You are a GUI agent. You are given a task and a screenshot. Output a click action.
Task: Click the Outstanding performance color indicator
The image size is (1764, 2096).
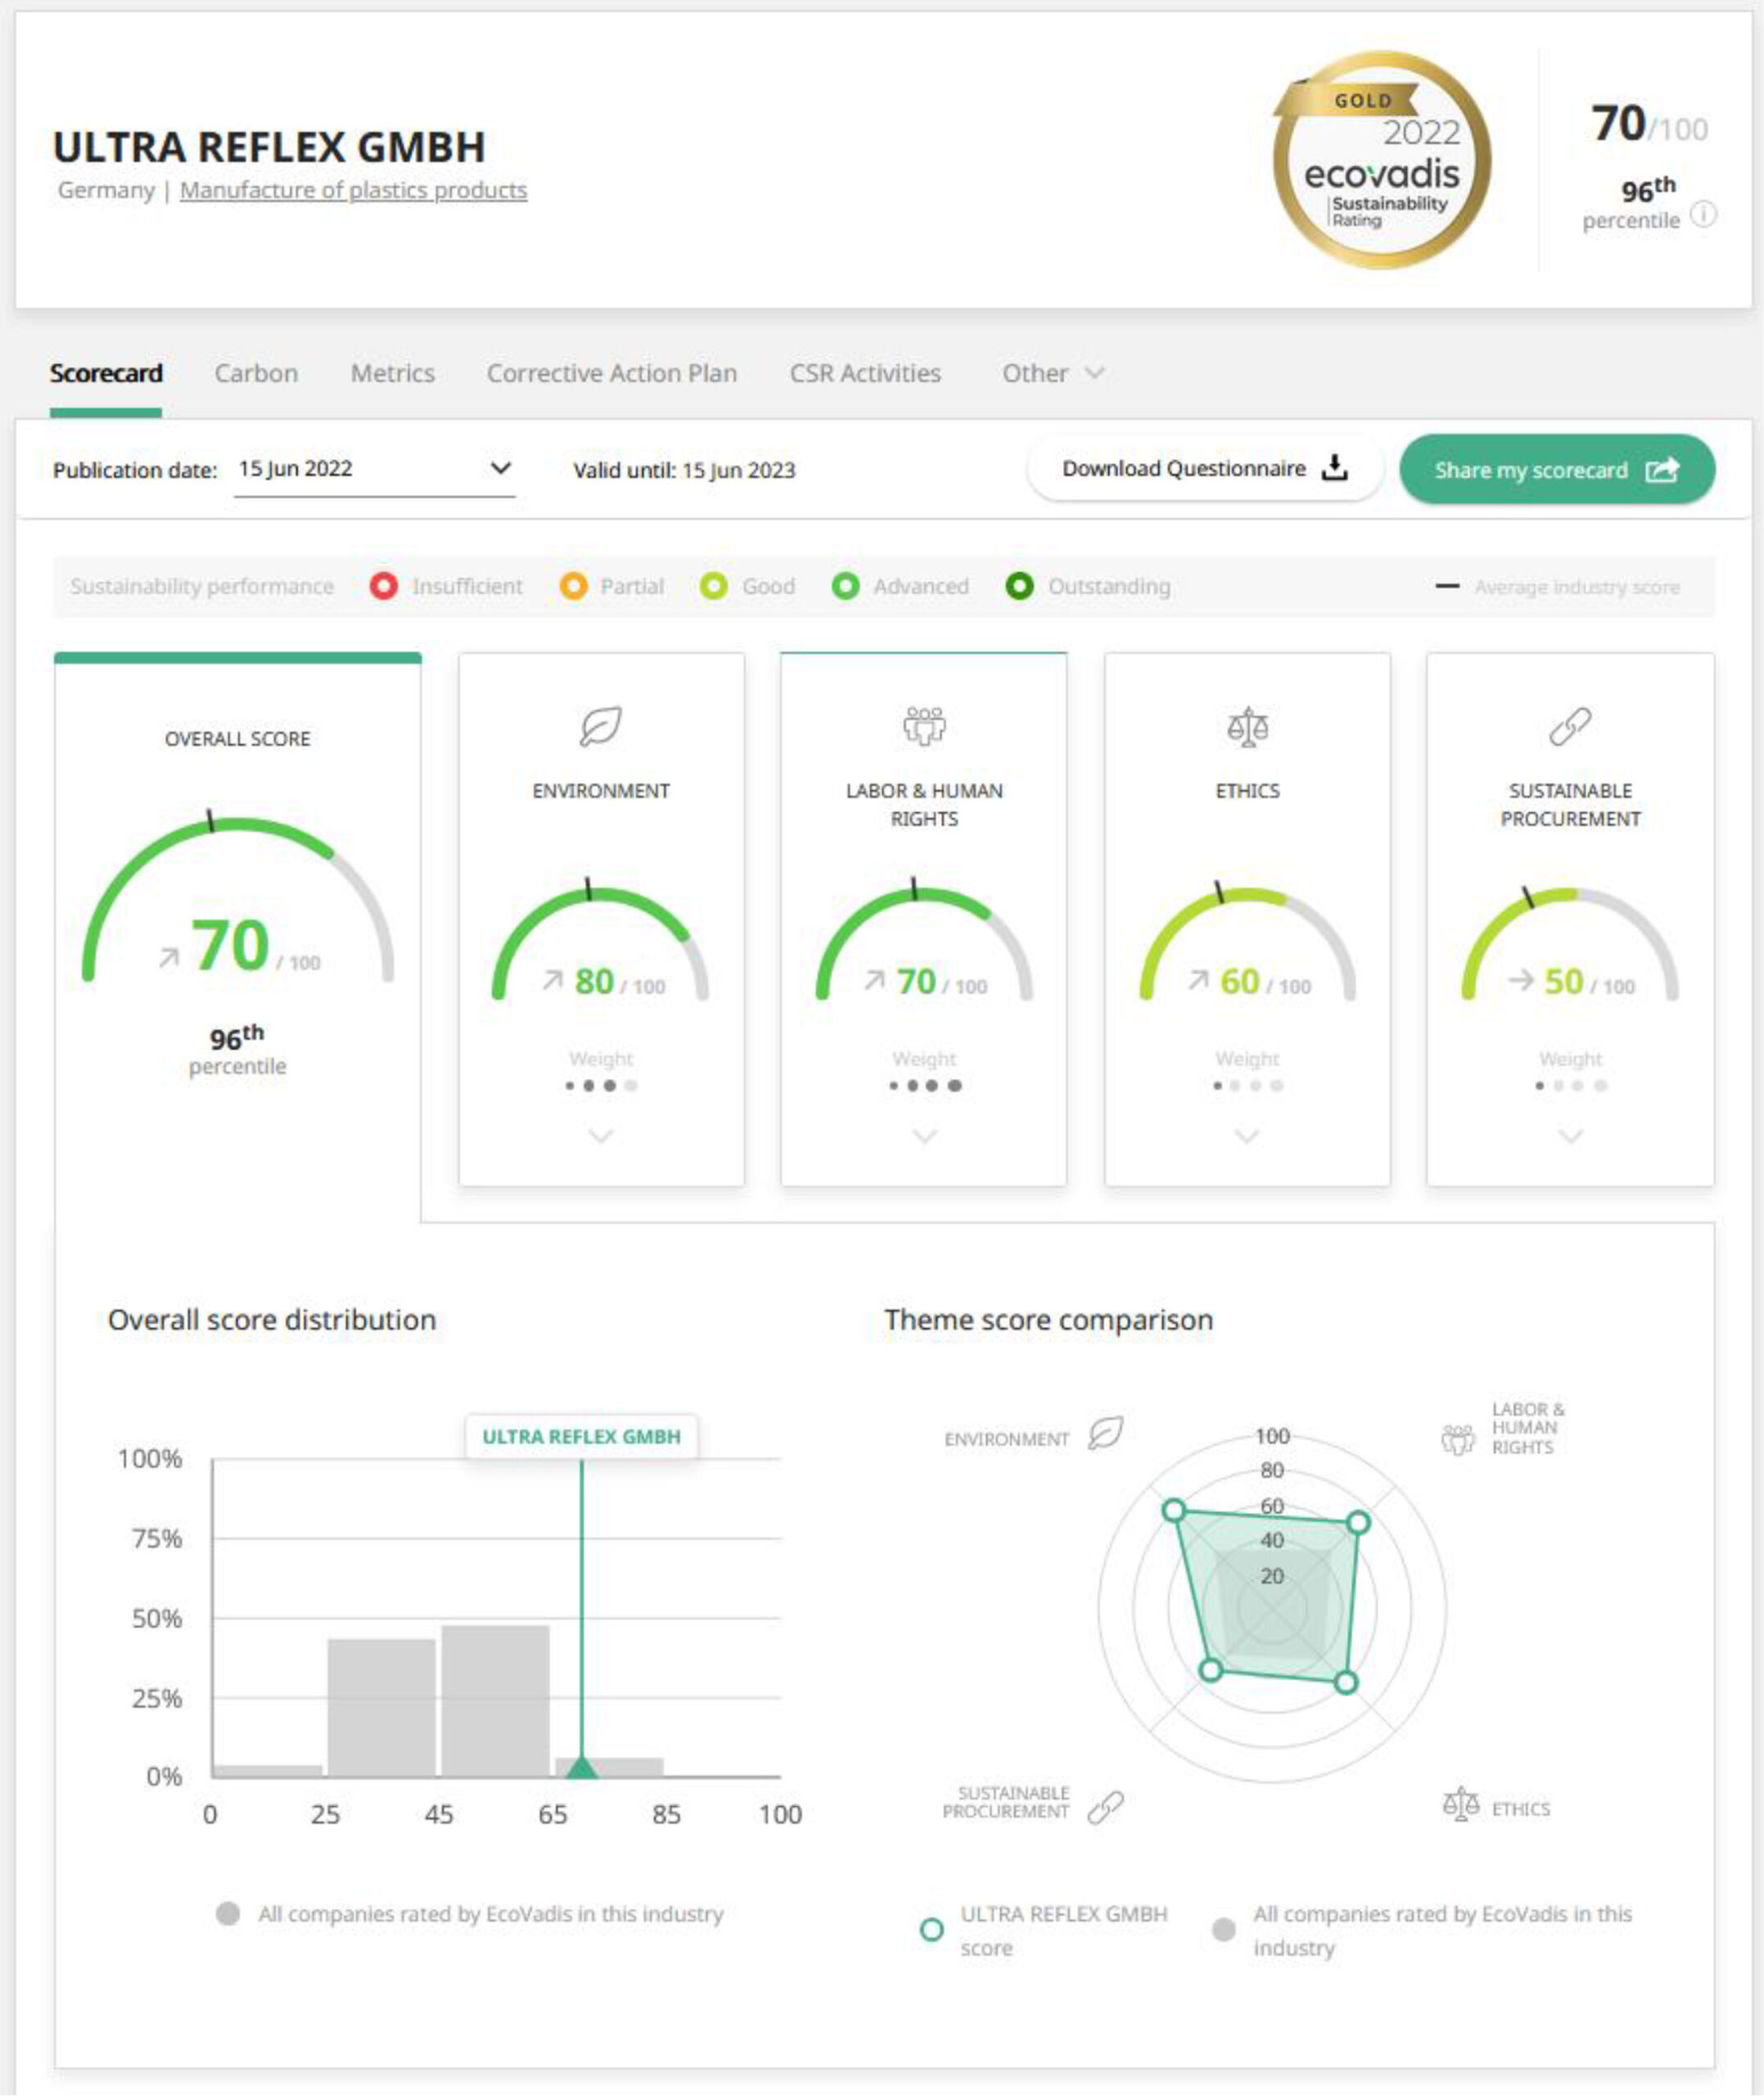pos(1019,586)
